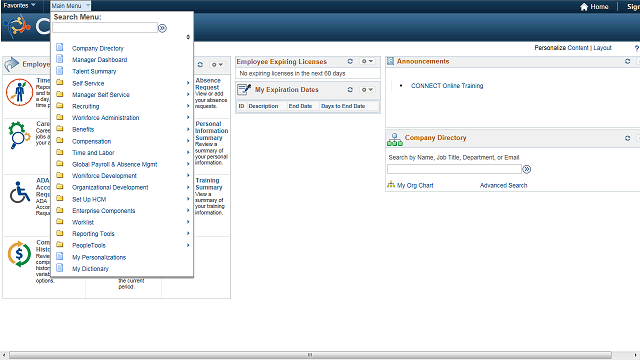Click the My Expiration Dates pencil icon

(244, 89)
